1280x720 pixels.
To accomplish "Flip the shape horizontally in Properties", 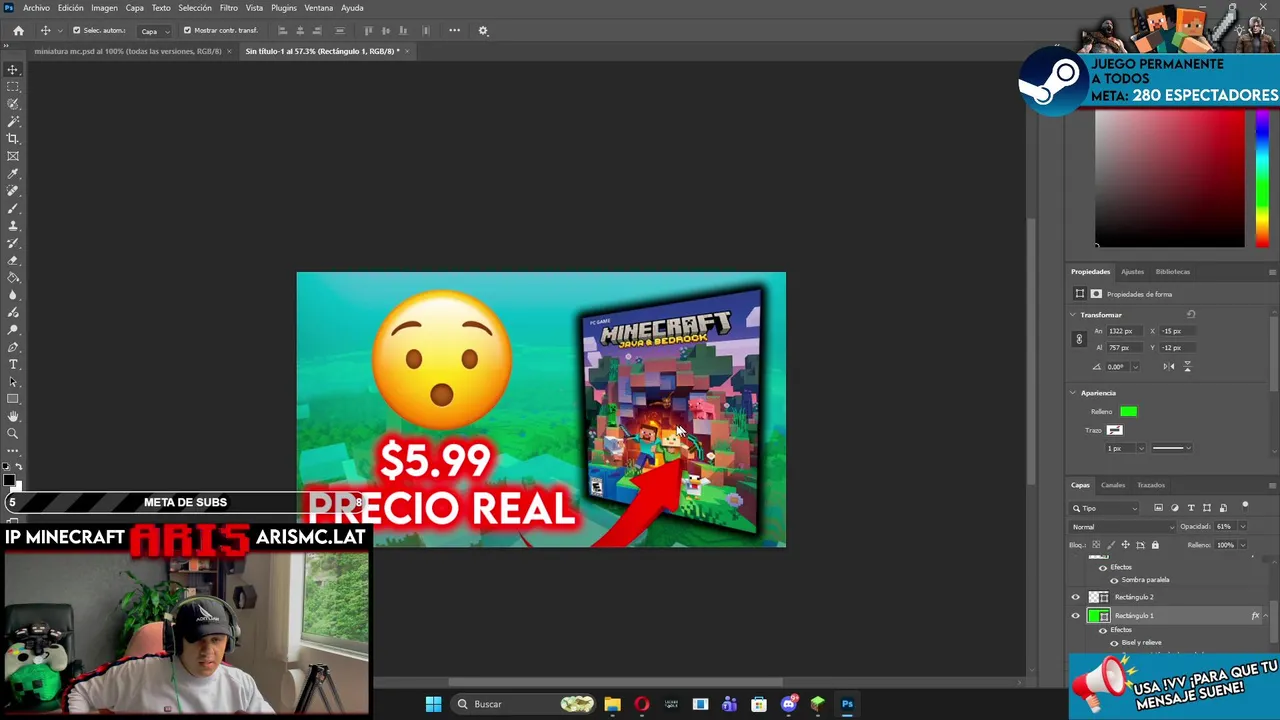I will pos(1168,366).
